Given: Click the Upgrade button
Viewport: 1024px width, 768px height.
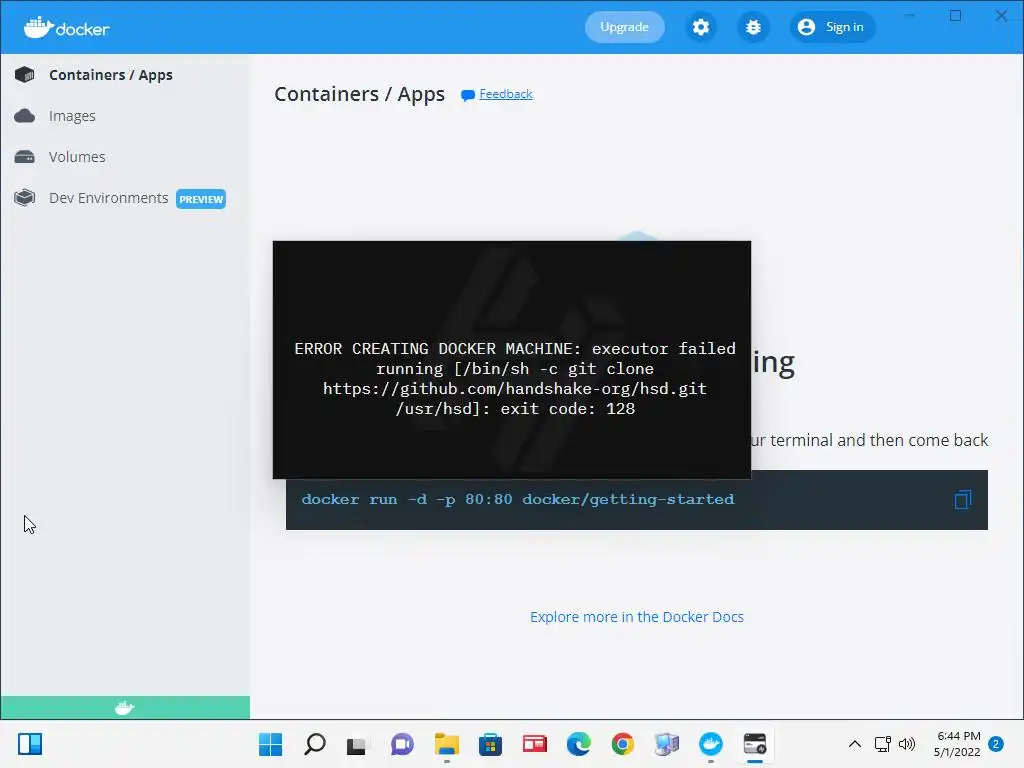Looking at the screenshot, I should pos(624,27).
